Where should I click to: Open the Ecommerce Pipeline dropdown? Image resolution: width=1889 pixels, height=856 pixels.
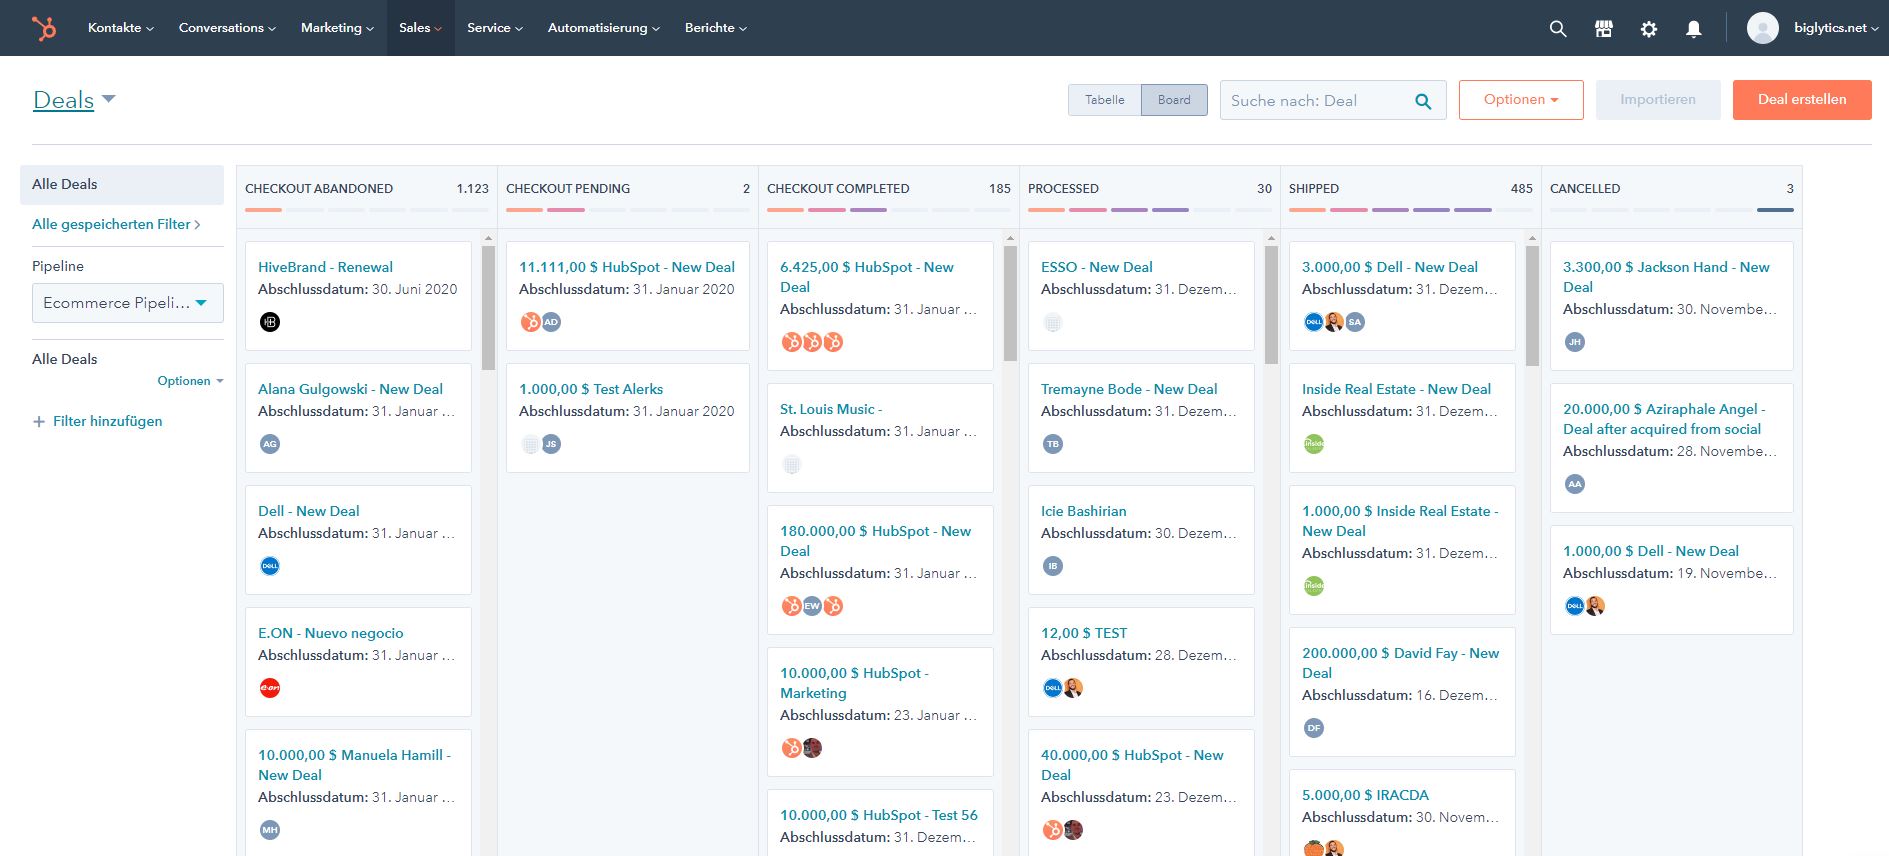127,303
